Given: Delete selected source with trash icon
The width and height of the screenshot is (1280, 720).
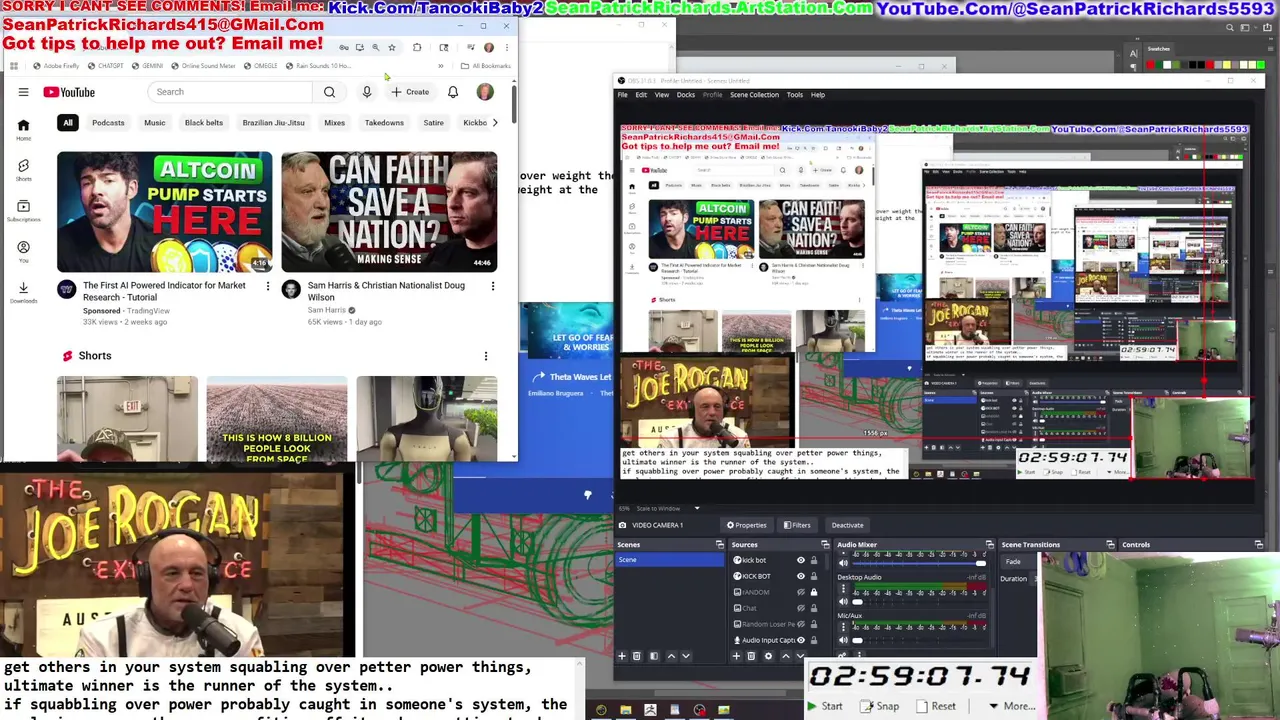Looking at the screenshot, I should pyautogui.click(x=751, y=656).
